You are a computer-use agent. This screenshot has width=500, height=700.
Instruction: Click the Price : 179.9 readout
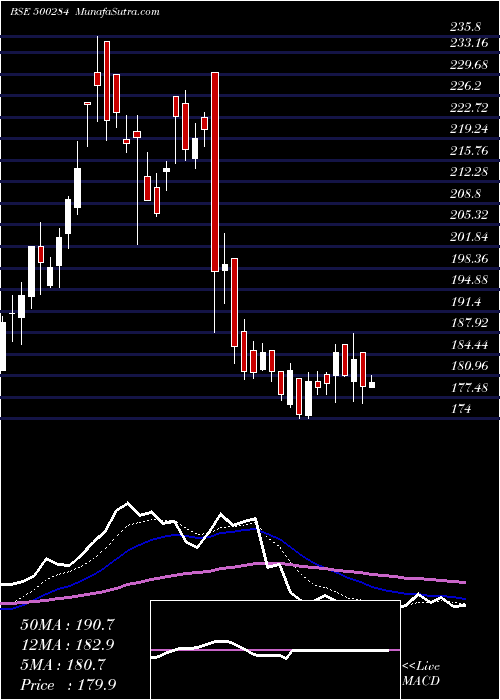68,685
